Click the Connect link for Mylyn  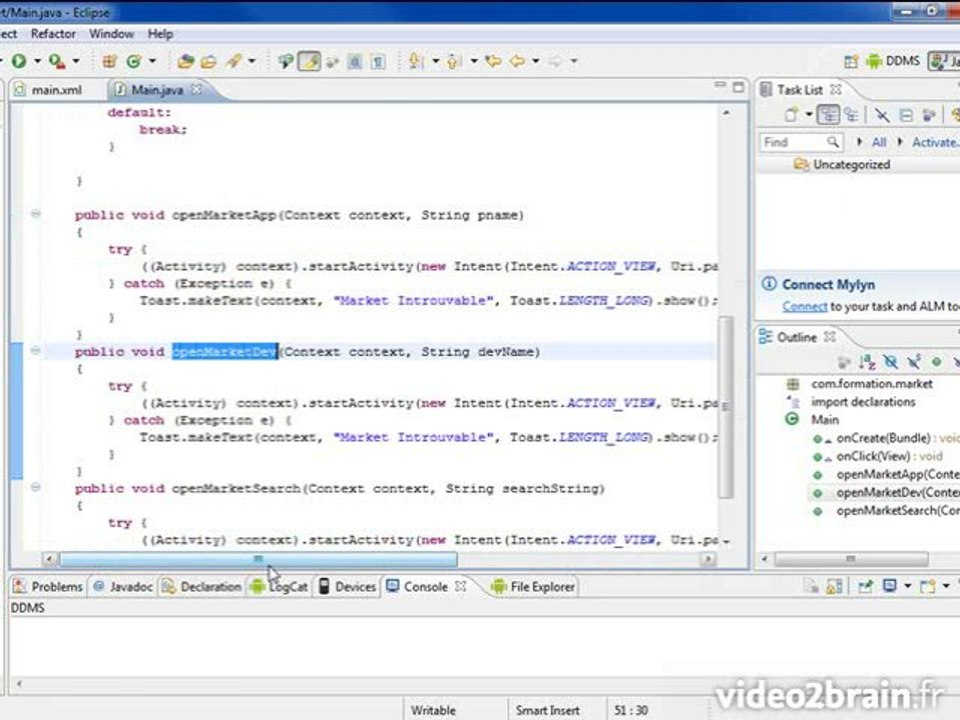coord(804,306)
